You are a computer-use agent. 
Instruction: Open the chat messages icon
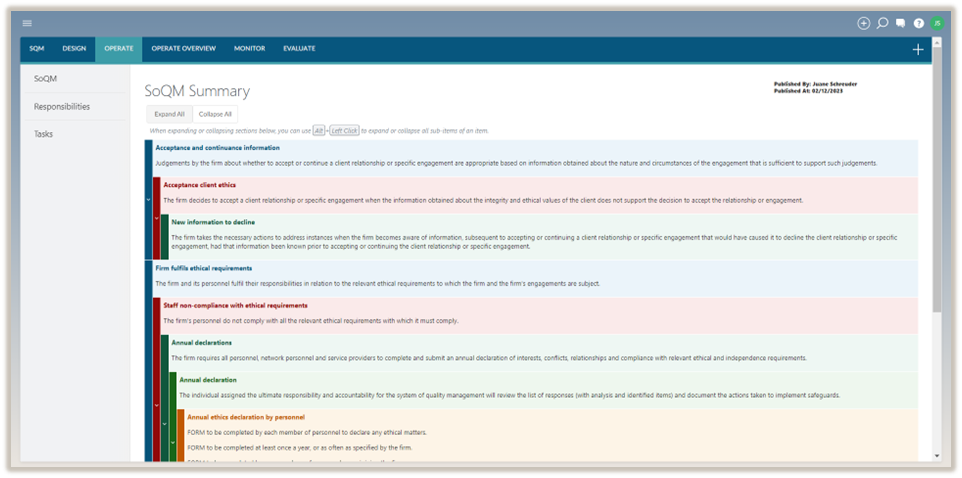point(901,23)
